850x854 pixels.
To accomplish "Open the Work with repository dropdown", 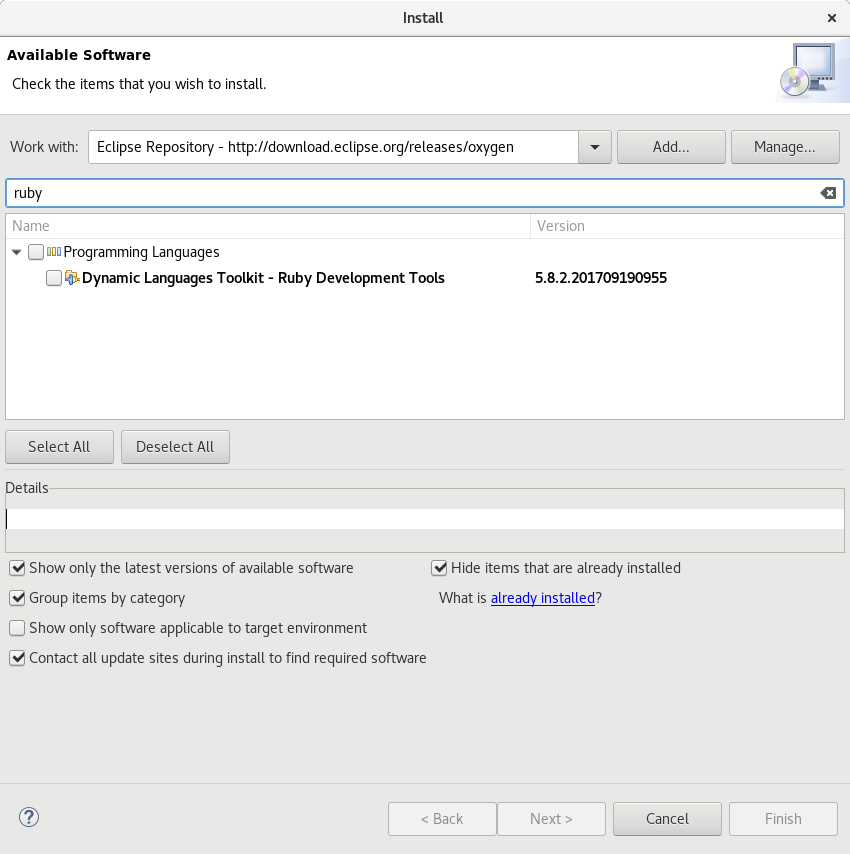I will [595, 147].
